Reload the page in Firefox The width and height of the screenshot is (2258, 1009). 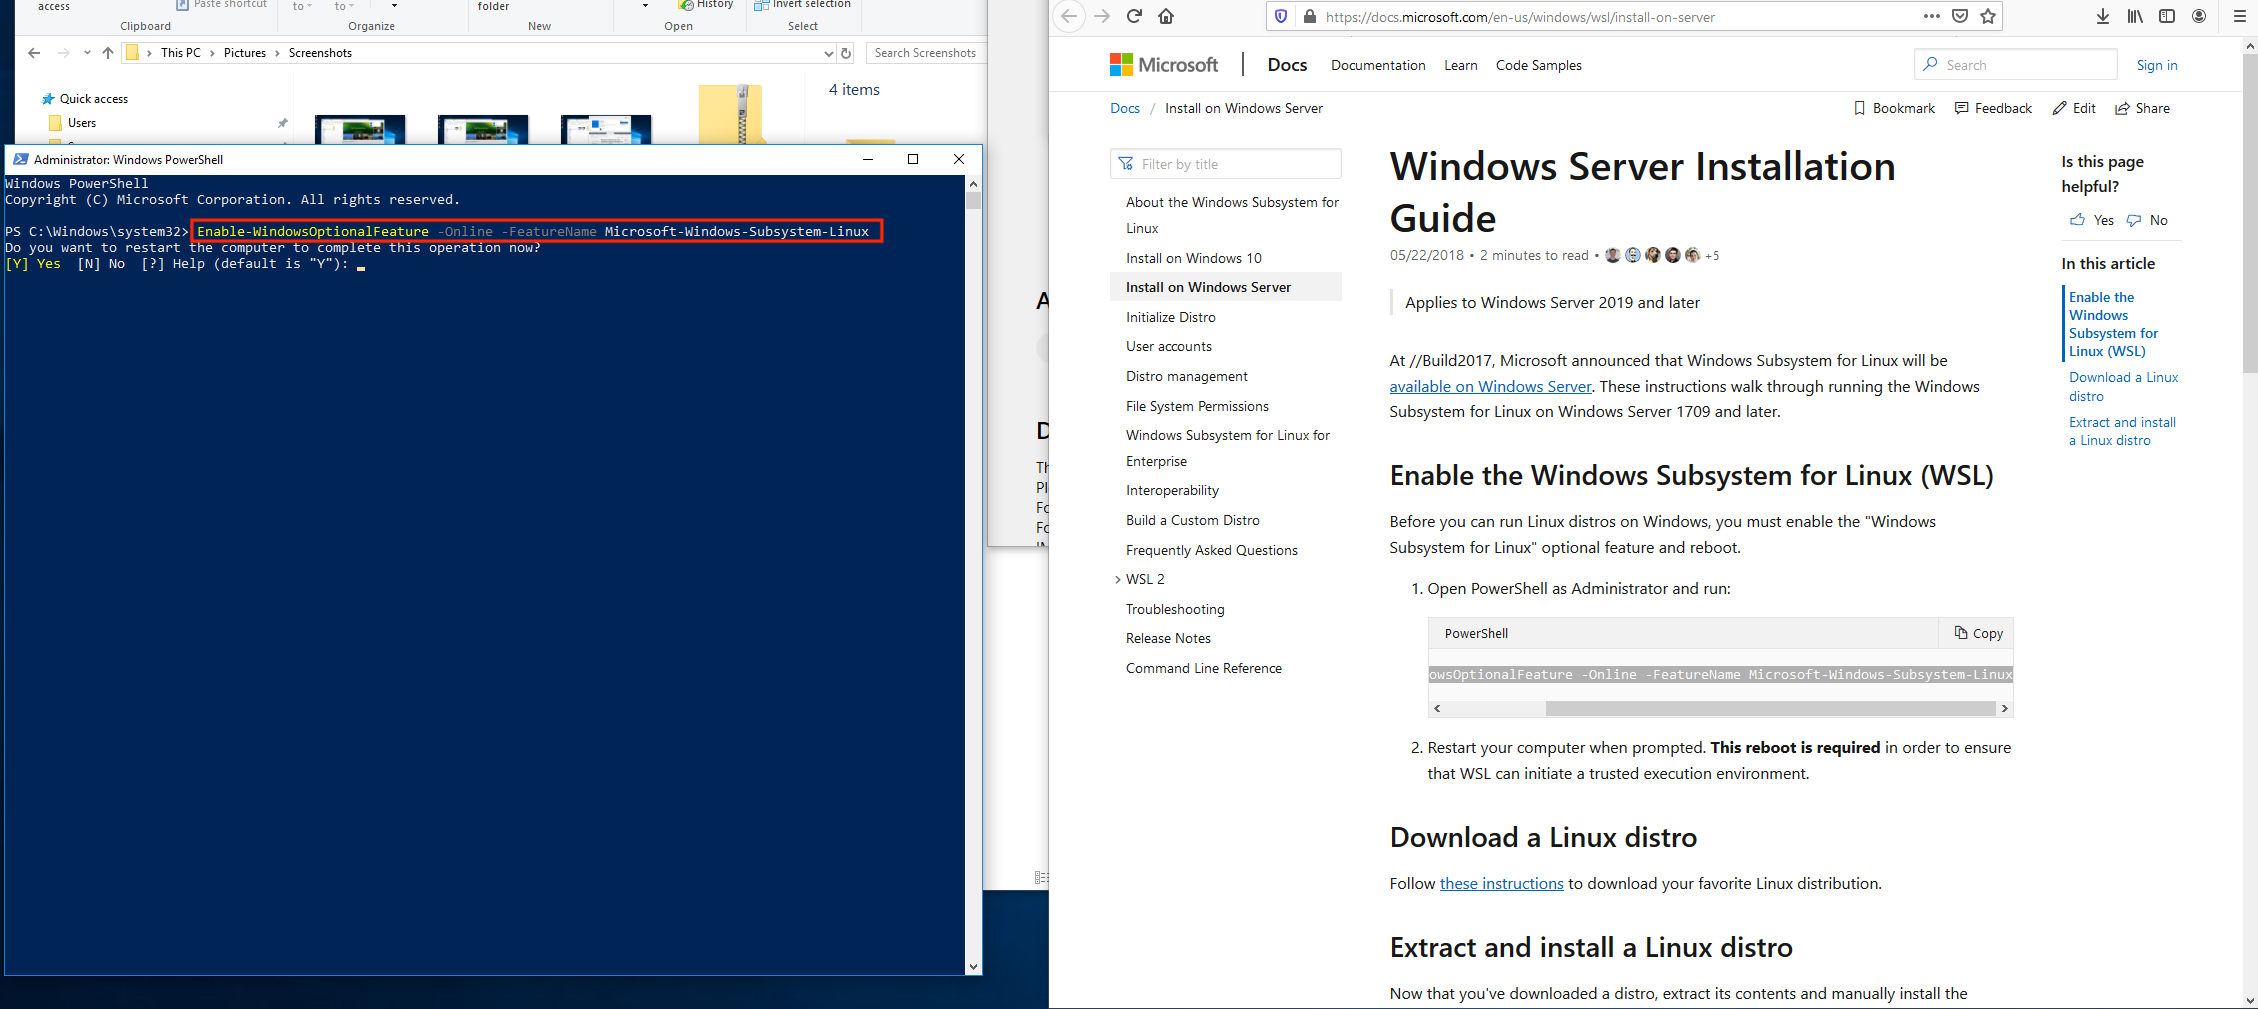coord(1134,16)
